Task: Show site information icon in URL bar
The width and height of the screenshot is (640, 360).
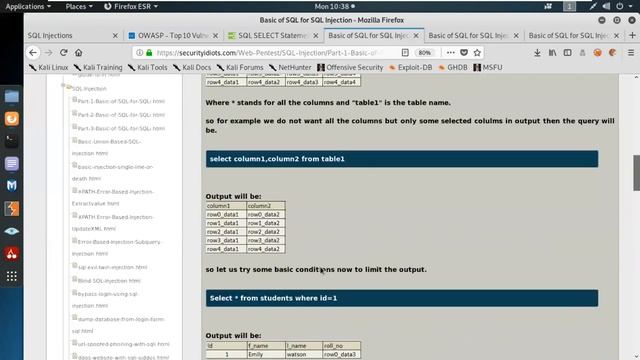Action: coord(140,53)
